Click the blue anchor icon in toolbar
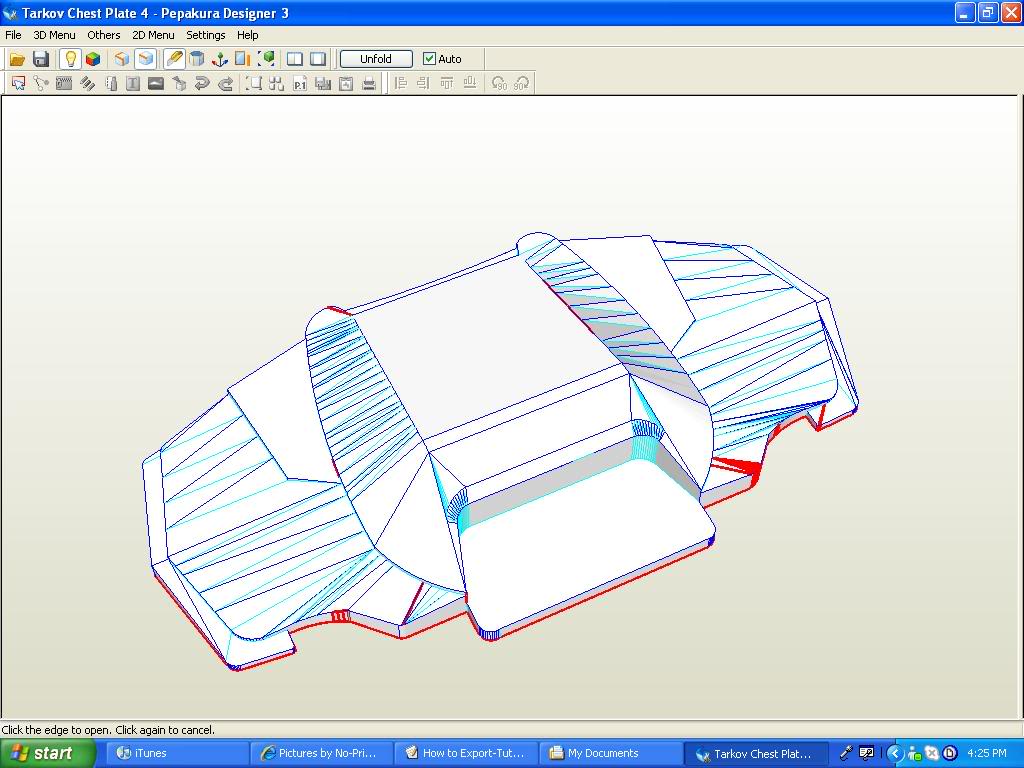Screen dimensions: 1024x768 point(220,59)
